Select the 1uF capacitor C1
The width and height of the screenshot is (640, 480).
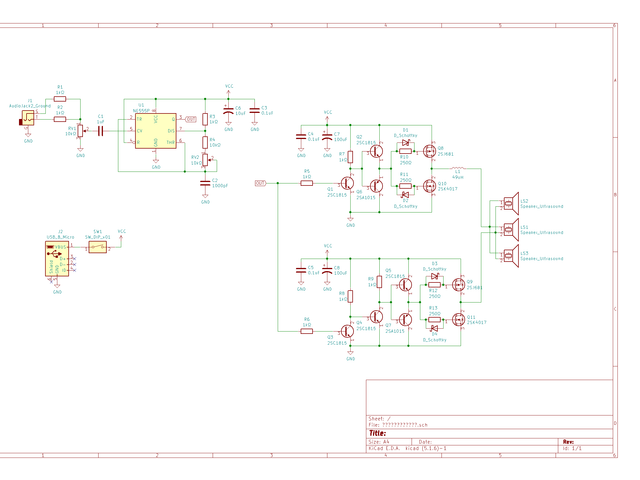[x=101, y=130]
